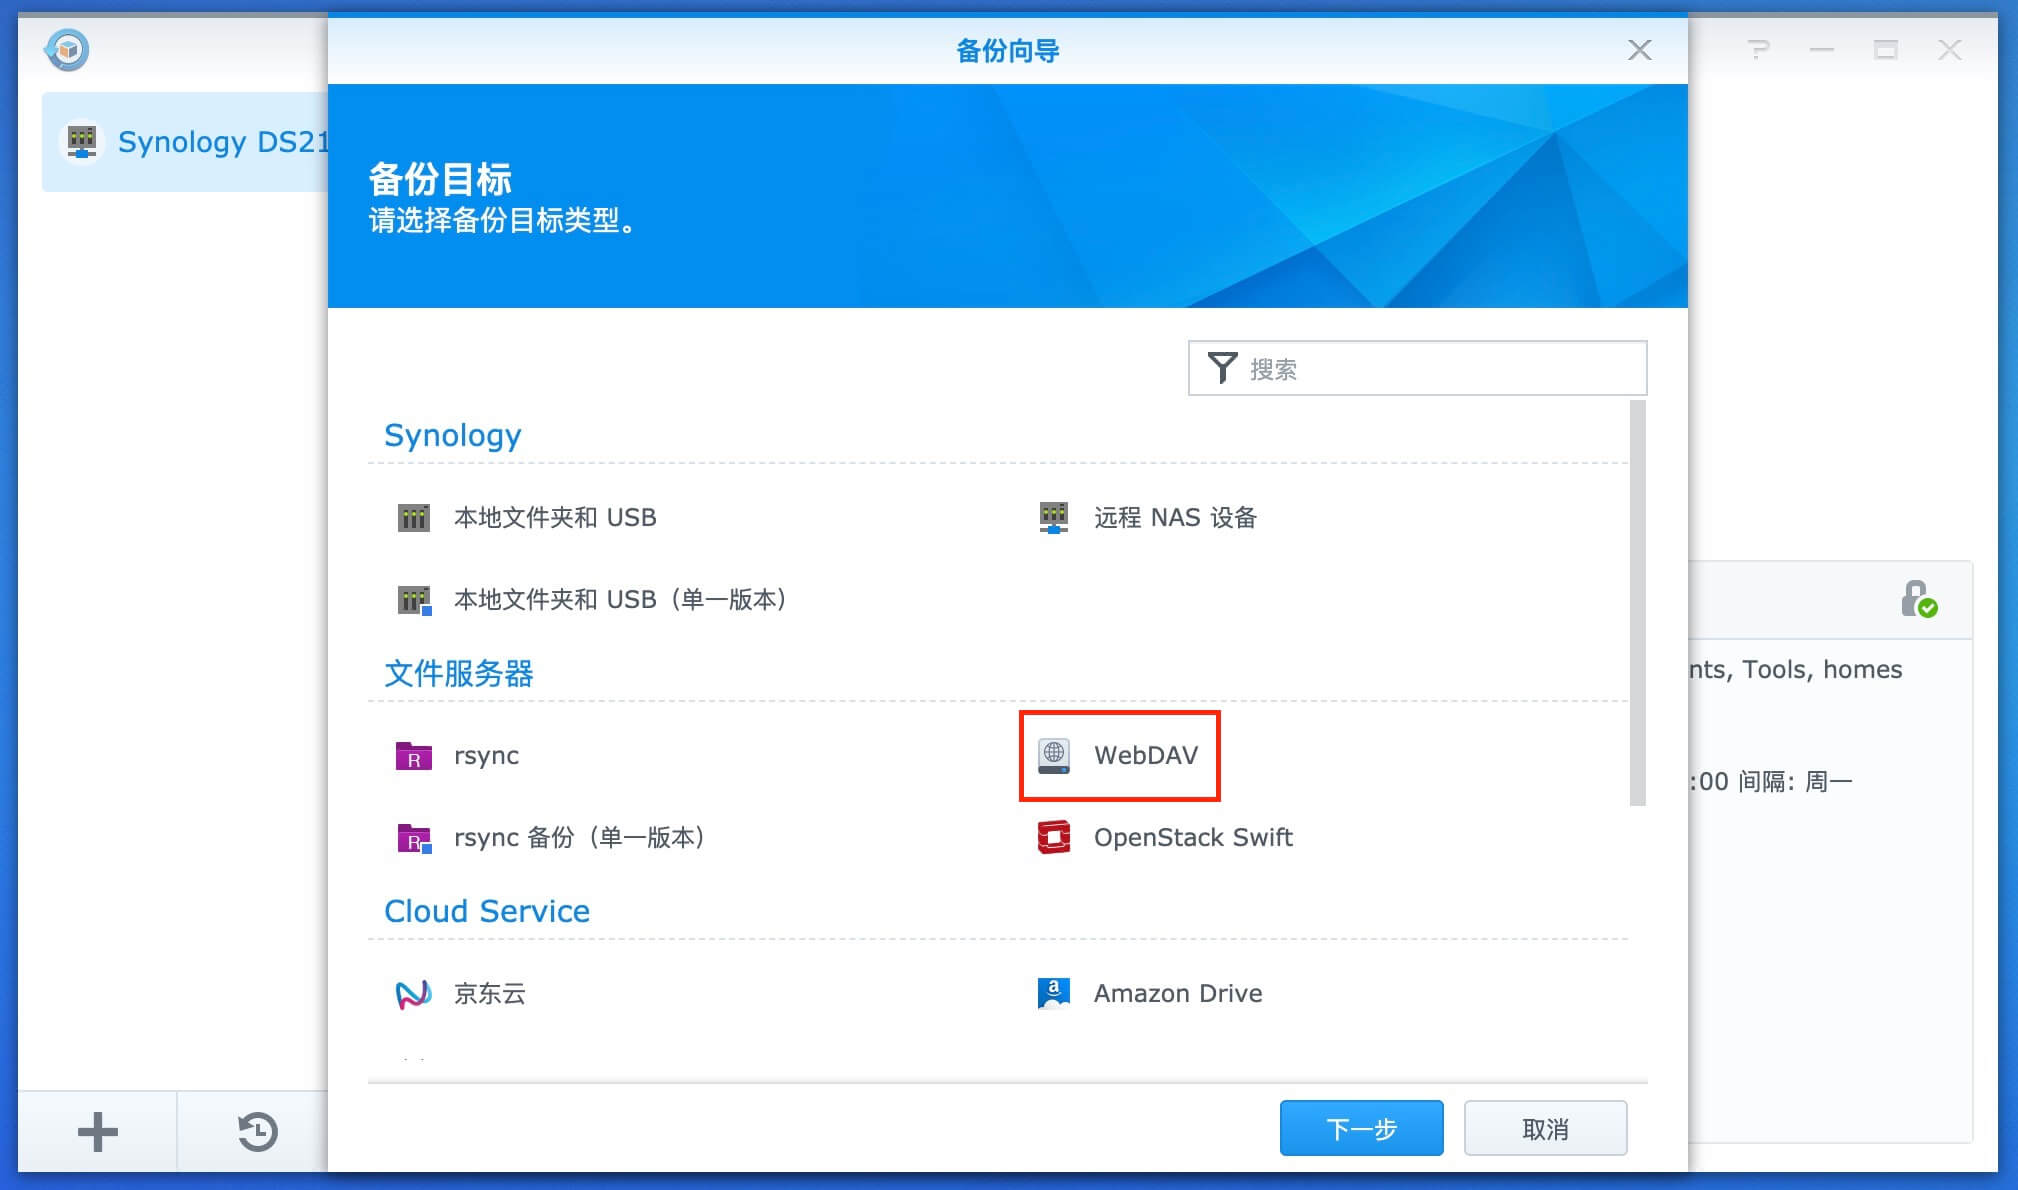Click the destination list vertical scrollbar
Viewport: 2018px width, 1190px height.
[x=1636, y=602]
